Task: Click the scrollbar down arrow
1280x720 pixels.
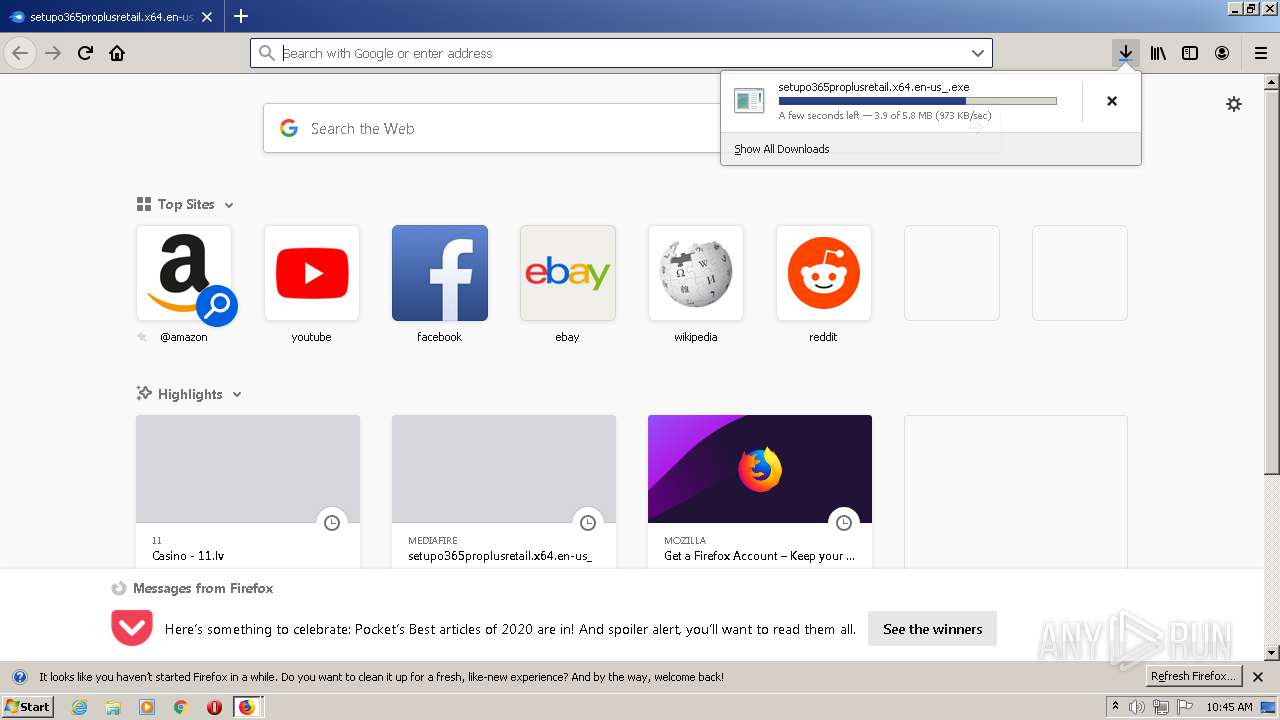Action: [1272, 653]
